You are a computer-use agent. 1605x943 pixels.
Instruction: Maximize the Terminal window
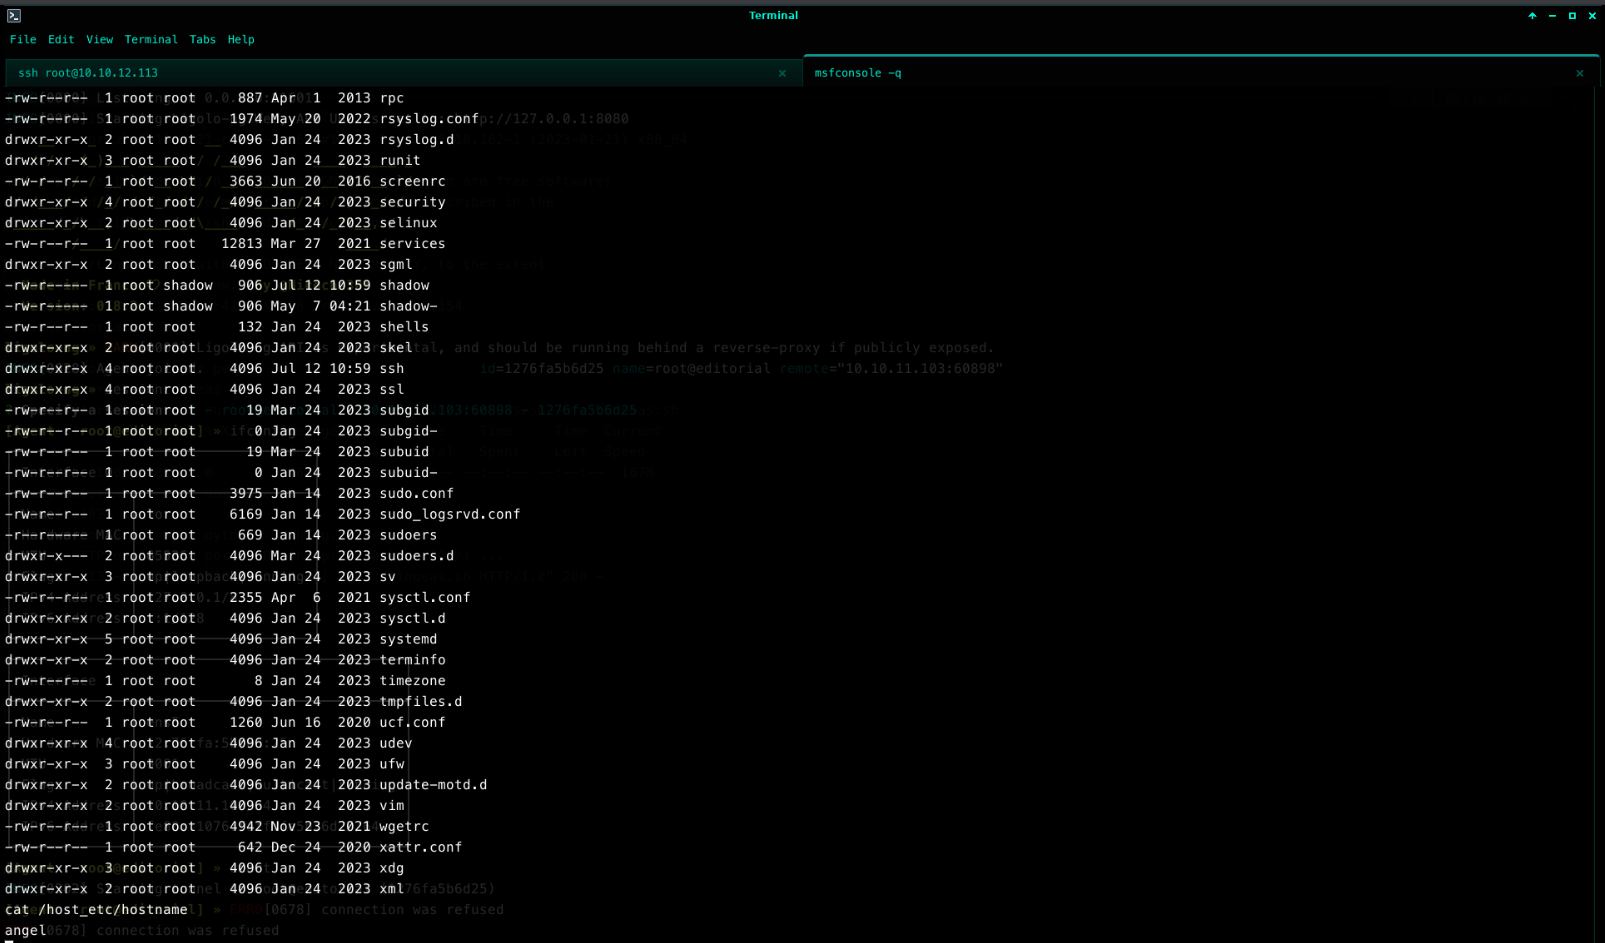pos(1572,16)
